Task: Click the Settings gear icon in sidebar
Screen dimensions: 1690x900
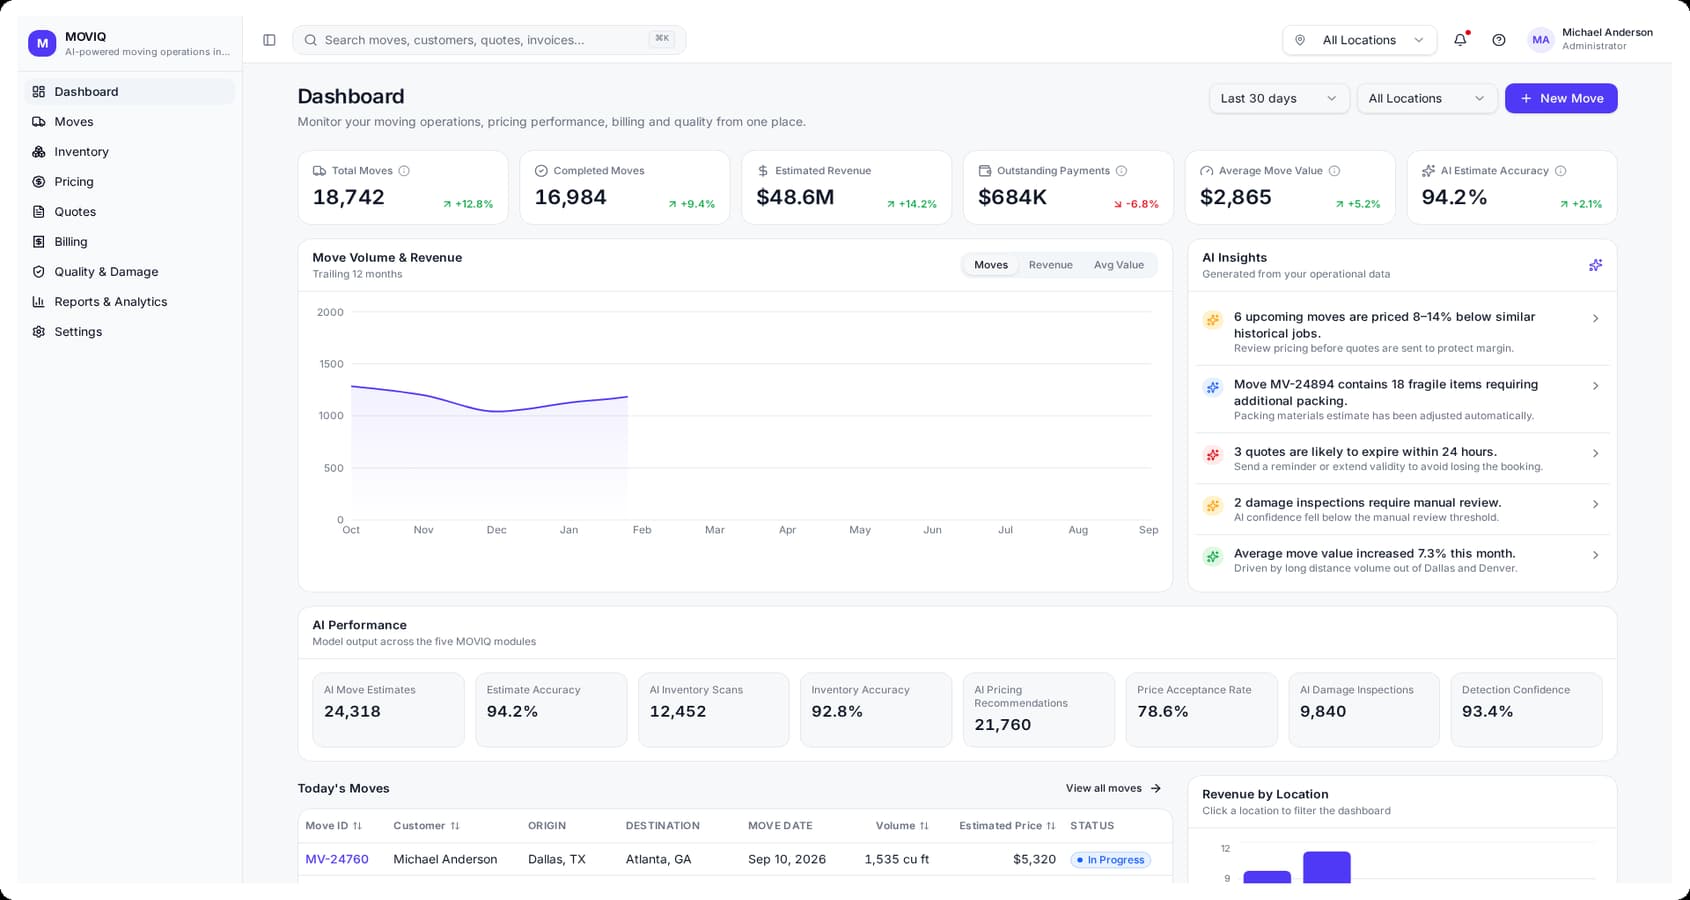Action: (x=39, y=332)
